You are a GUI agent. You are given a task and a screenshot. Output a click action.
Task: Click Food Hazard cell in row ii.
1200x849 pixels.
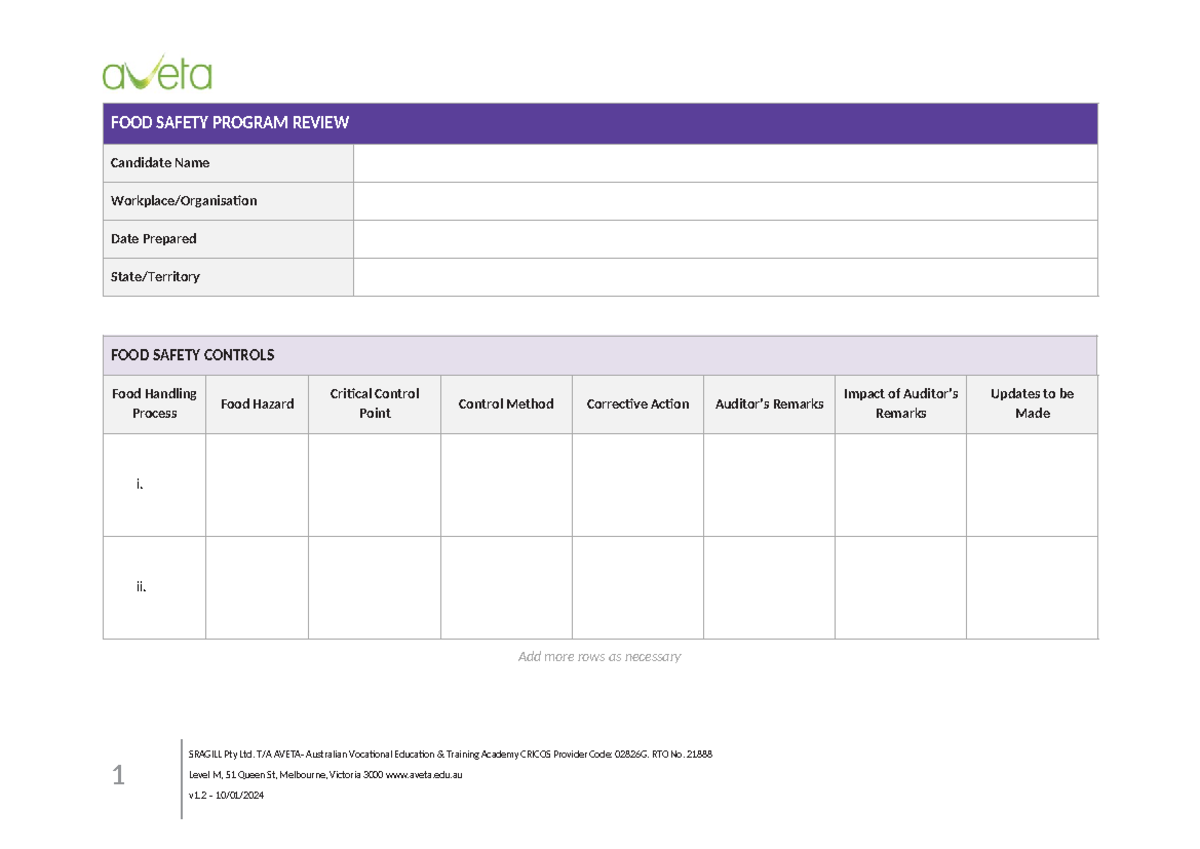coord(257,588)
